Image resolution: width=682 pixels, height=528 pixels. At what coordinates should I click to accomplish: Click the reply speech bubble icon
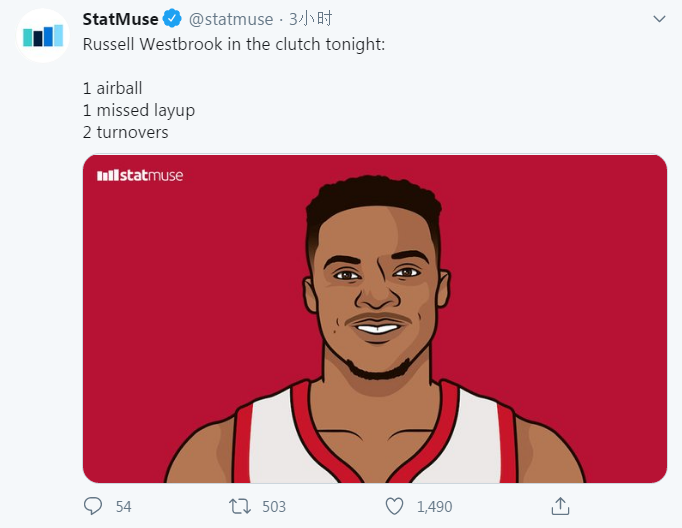pos(93,506)
